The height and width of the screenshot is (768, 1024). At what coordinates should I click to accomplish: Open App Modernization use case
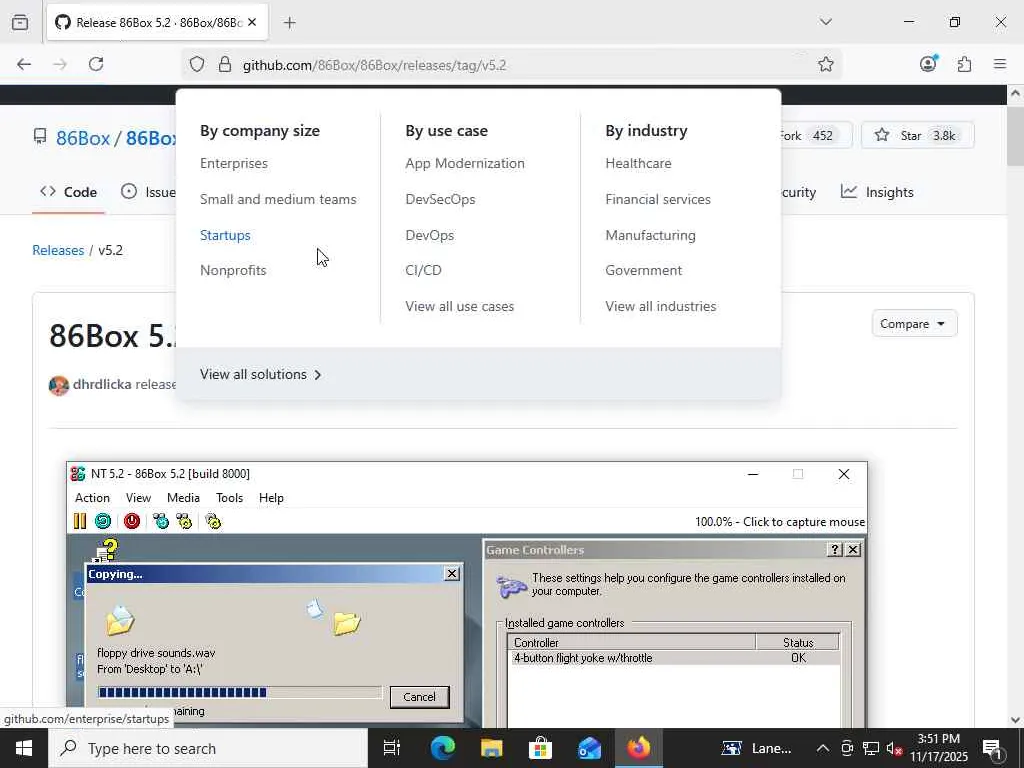pyautogui.click(x=465, y=163)
